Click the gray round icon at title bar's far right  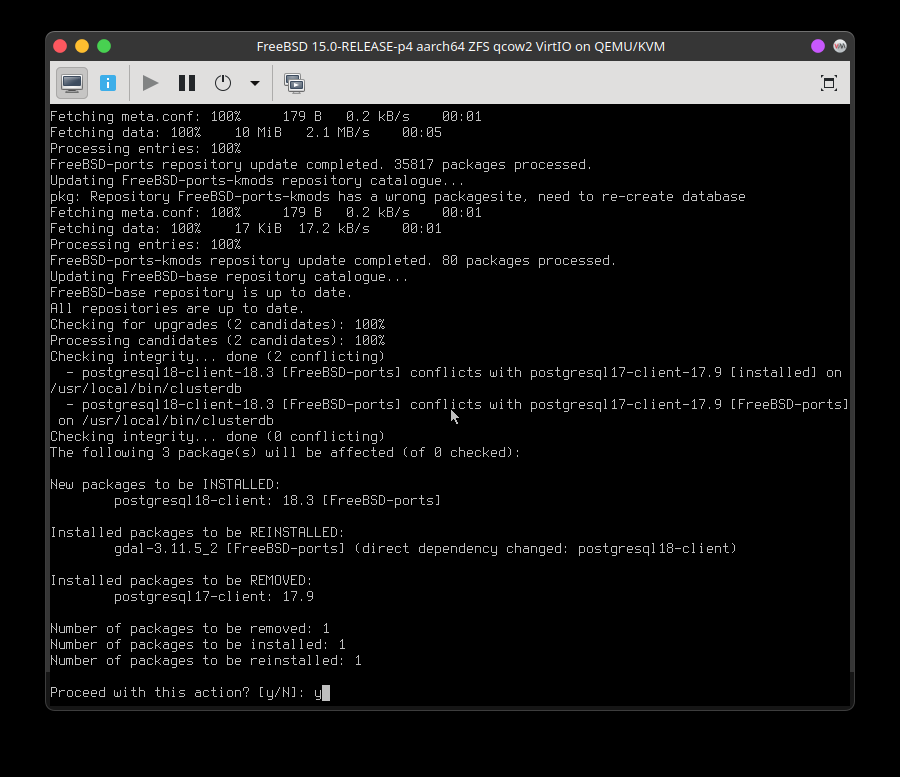pos(840,46)
